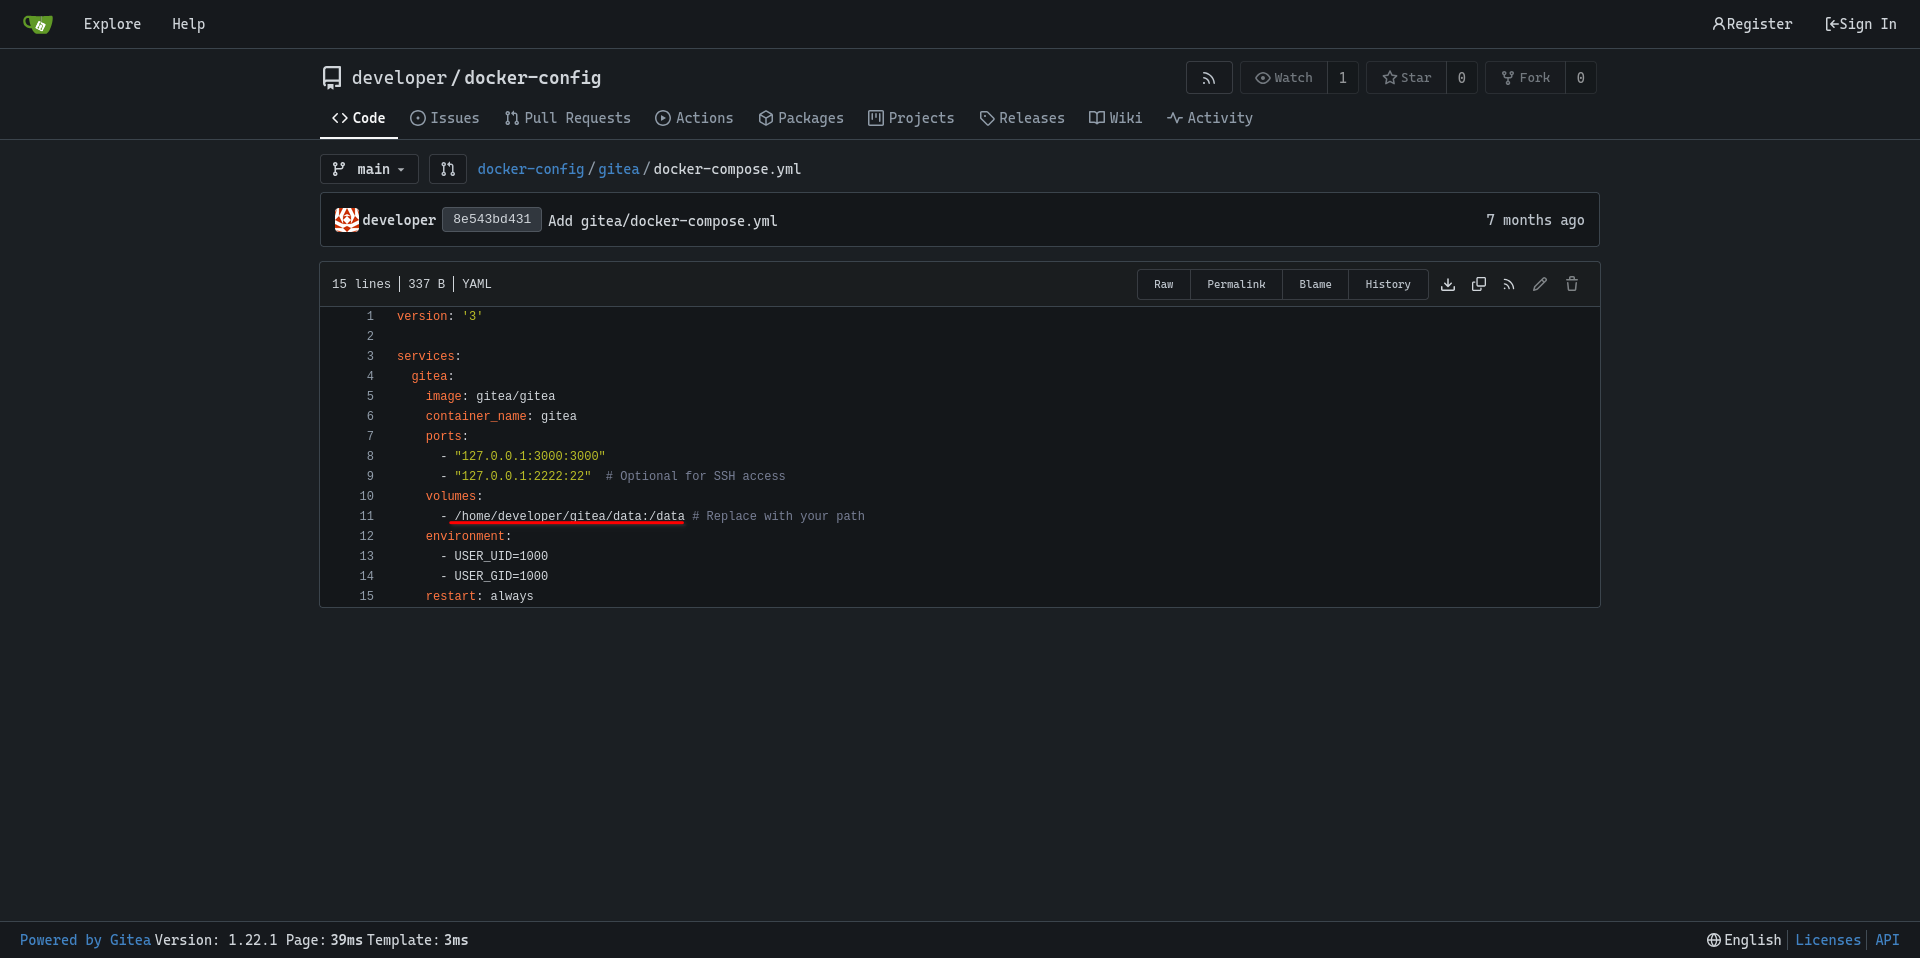Expand the main branch dropdown
The height and width of the screenshot is (958, 1920).
(369, 169)
